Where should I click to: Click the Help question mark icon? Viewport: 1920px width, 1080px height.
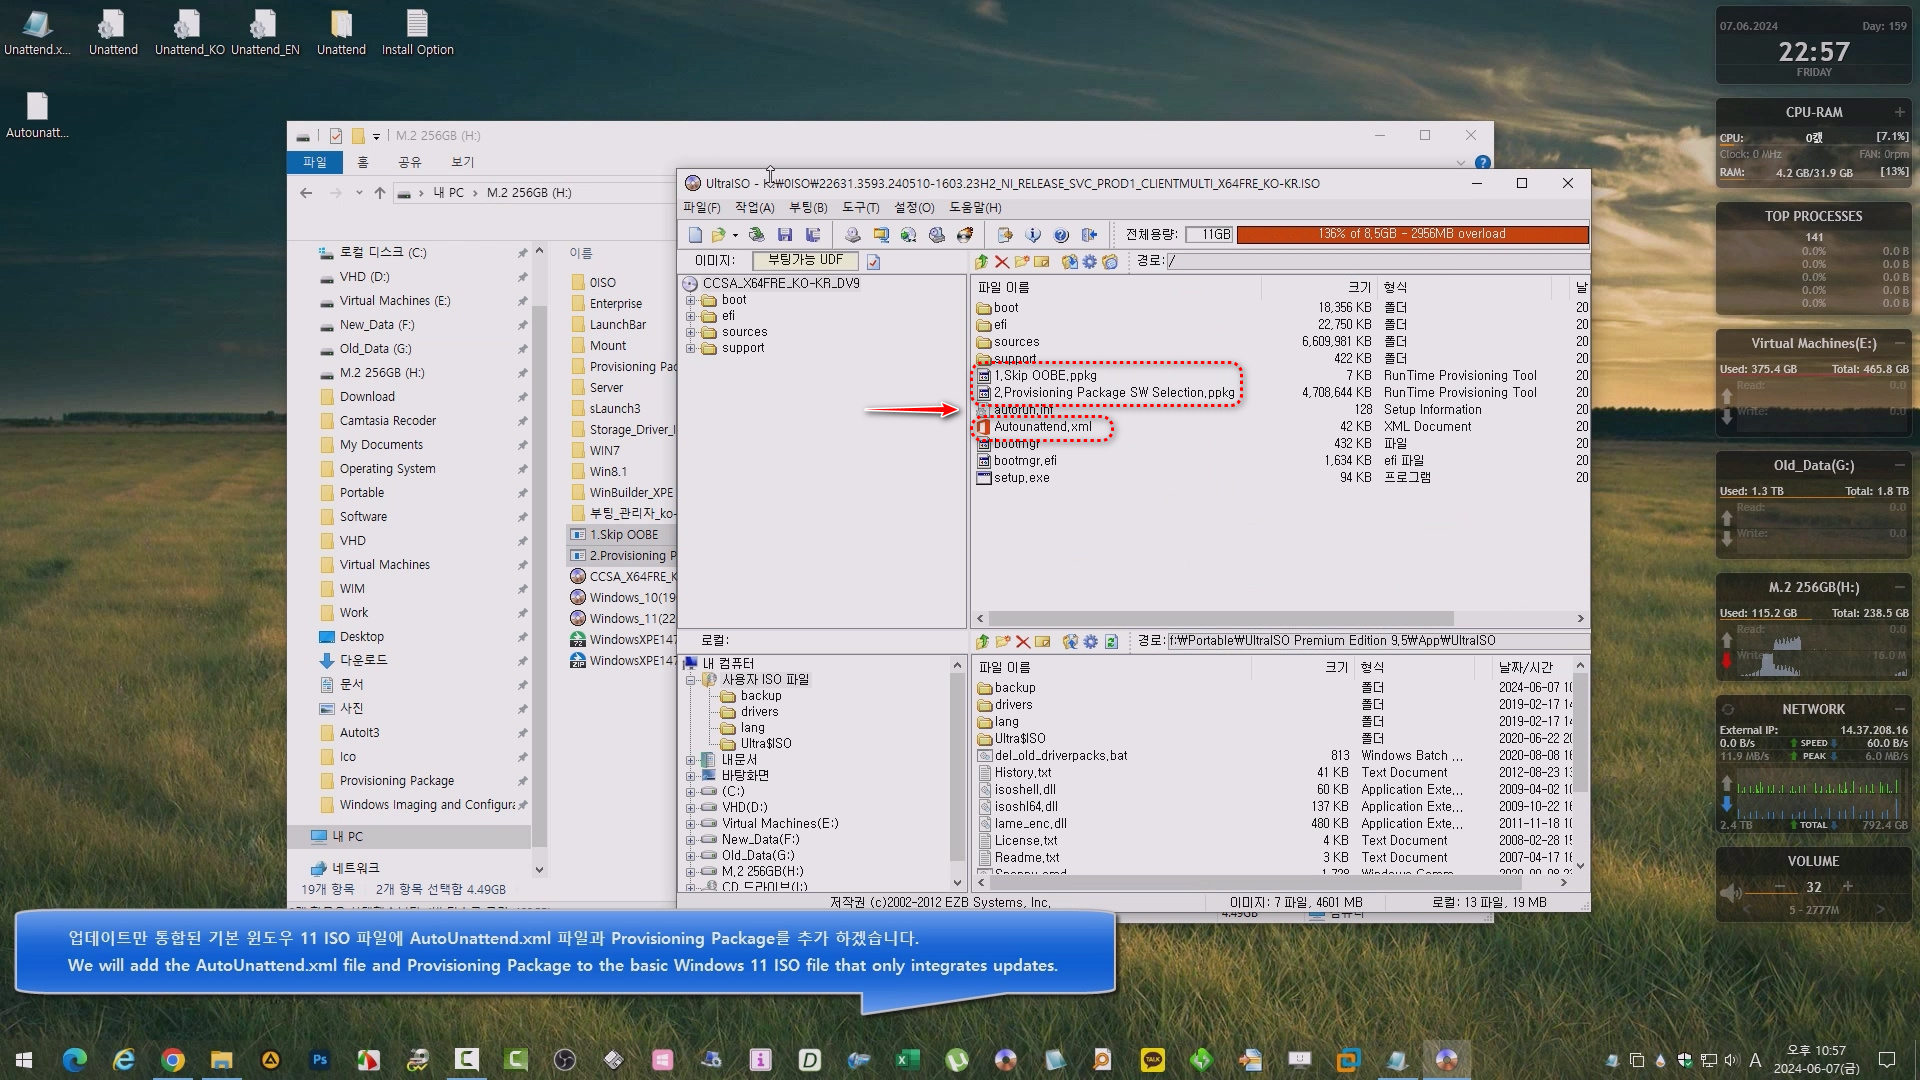(x=1061, y=234)
